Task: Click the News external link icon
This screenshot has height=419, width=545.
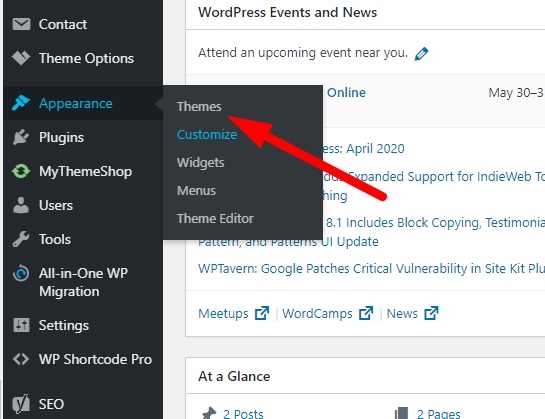Action: [x=431, y=313]
